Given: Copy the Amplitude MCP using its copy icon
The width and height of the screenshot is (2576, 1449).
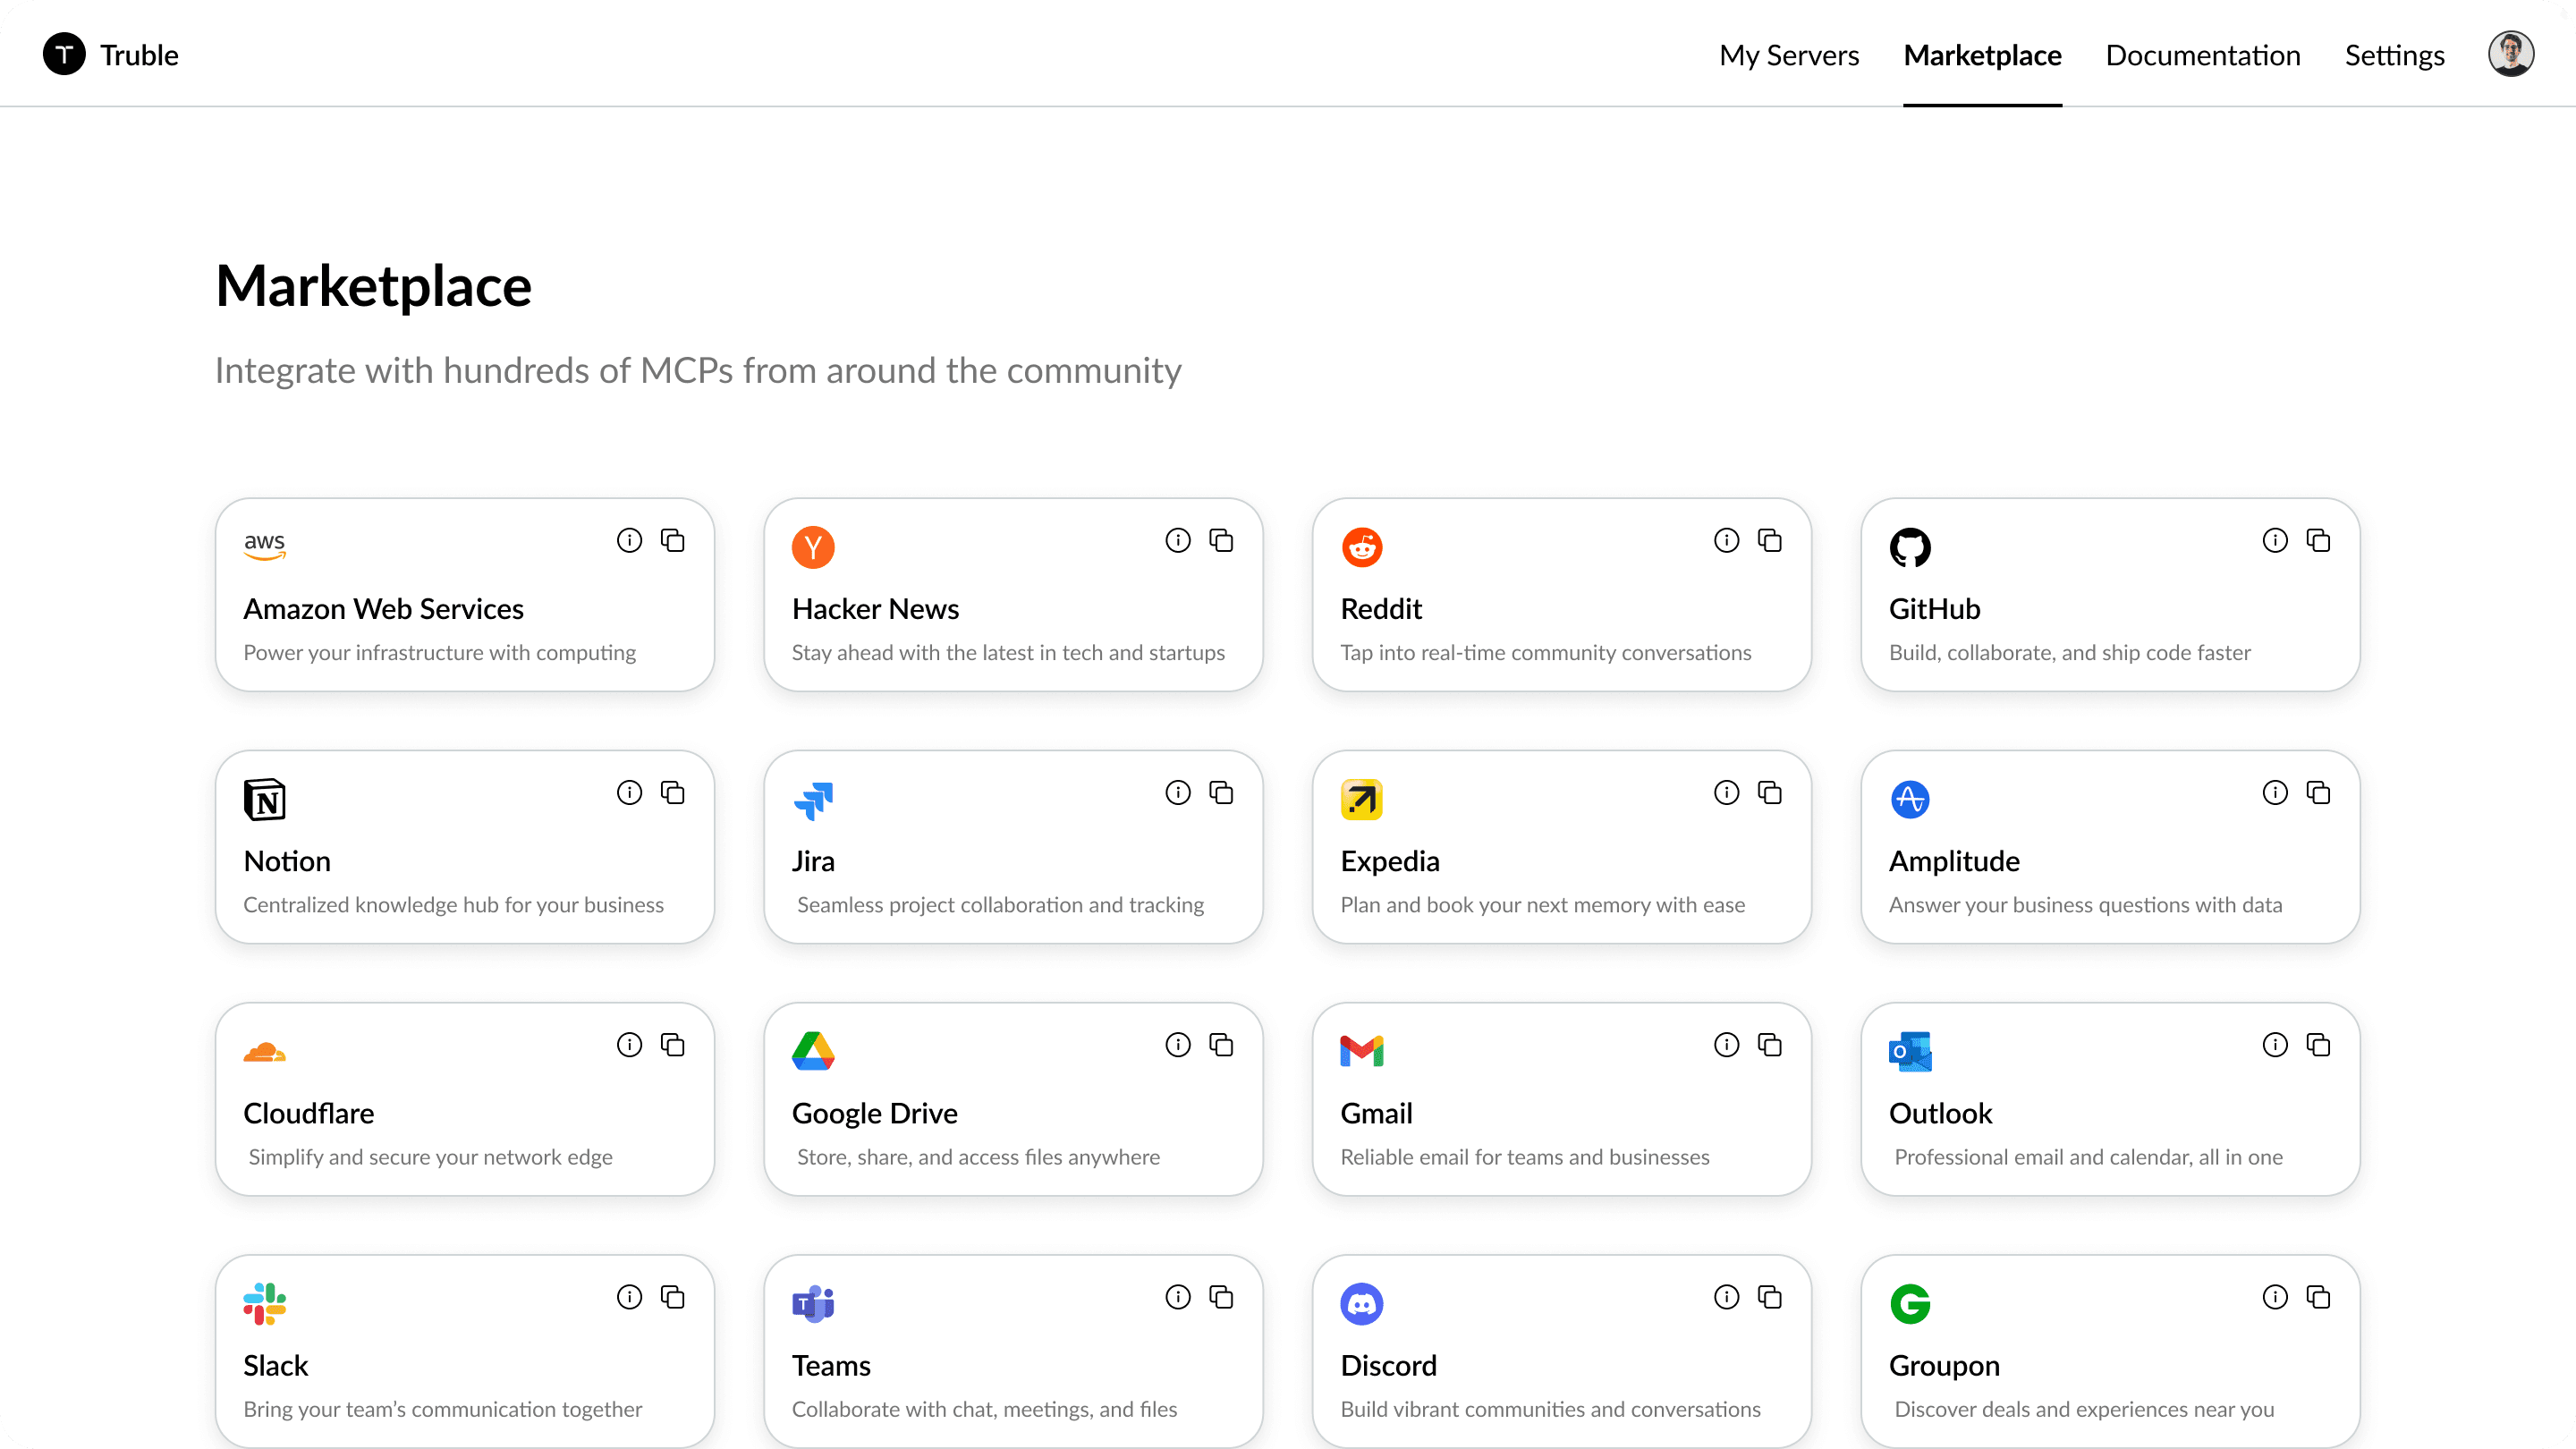Looking at the screenshot, I should tap(2318, 793).
